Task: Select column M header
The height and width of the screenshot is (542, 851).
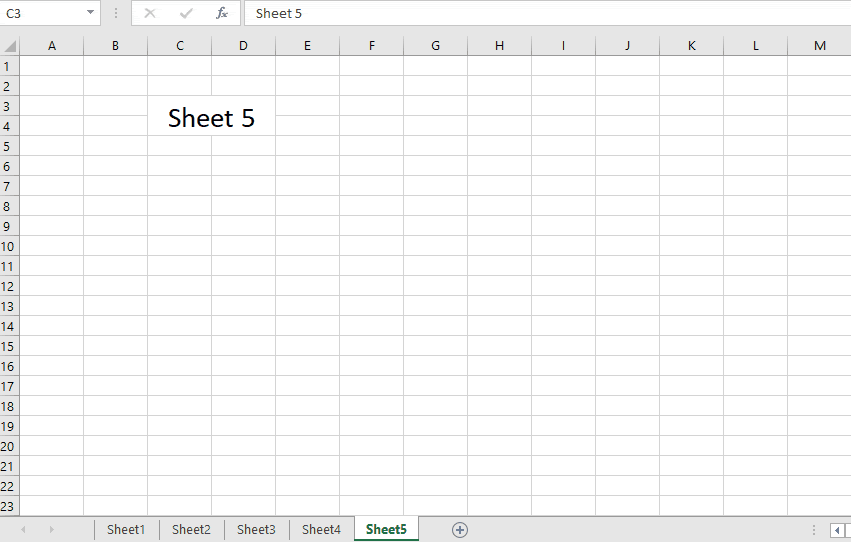Action: point(820,46)
